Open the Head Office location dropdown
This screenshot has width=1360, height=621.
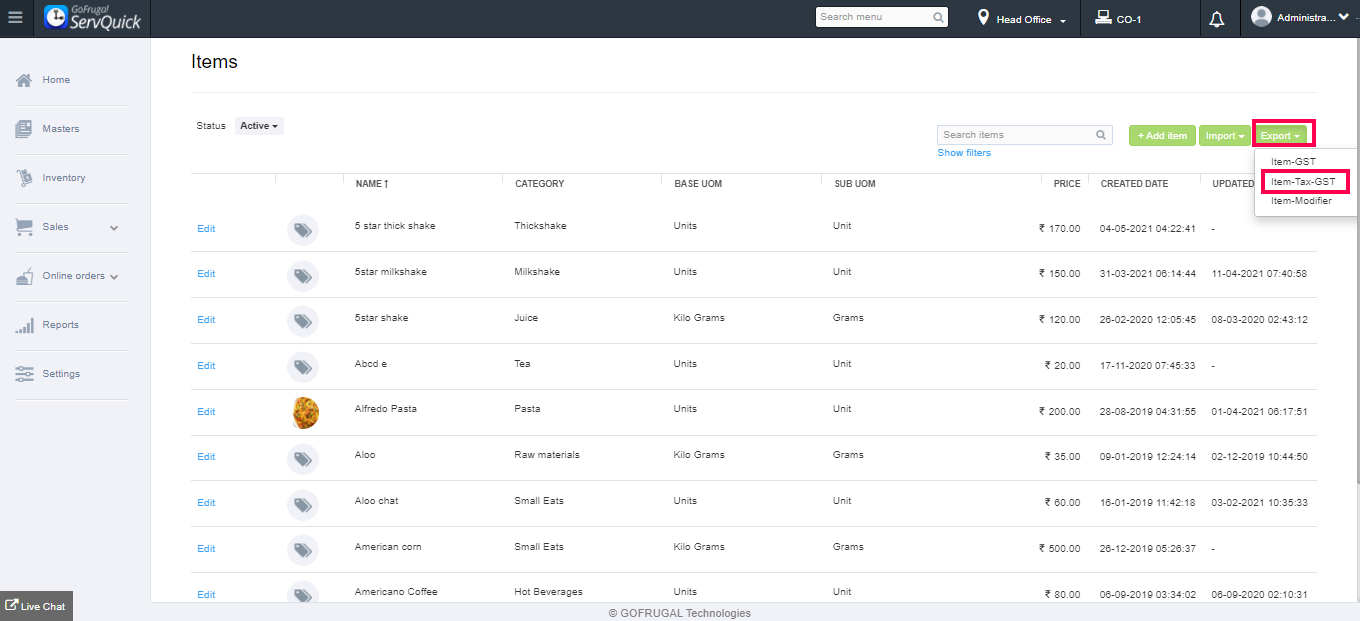(x=1023, y=20)
